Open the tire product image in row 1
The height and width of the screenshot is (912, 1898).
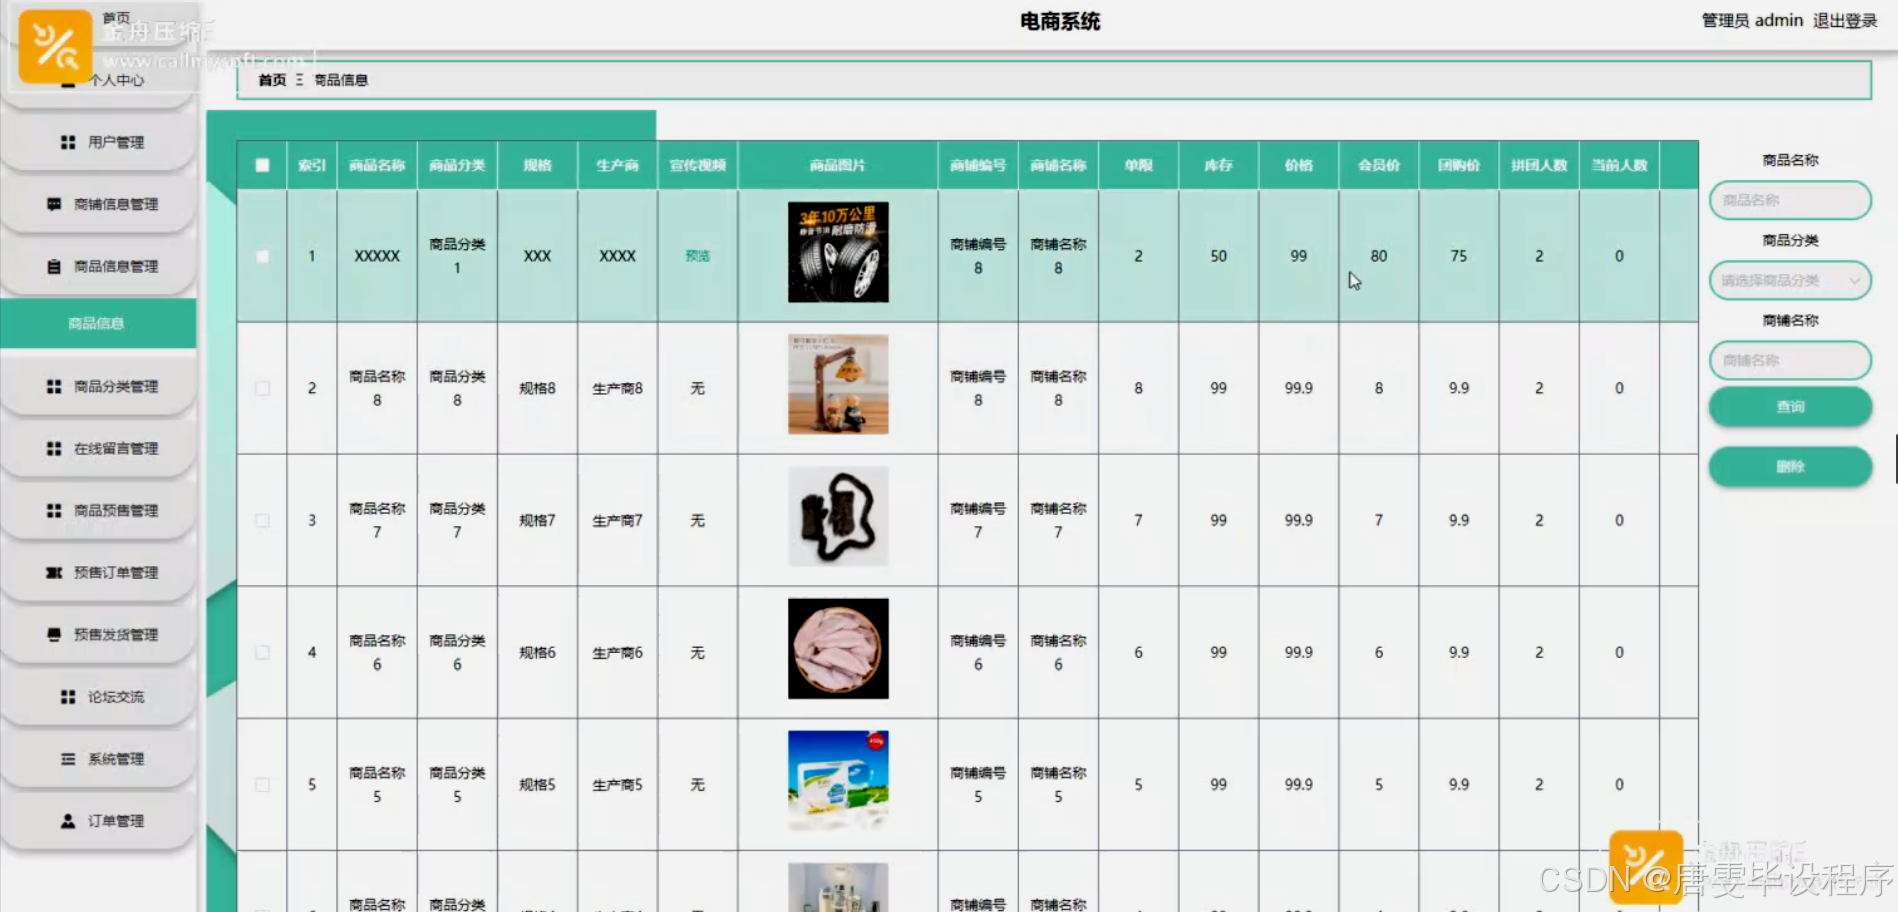838,252
